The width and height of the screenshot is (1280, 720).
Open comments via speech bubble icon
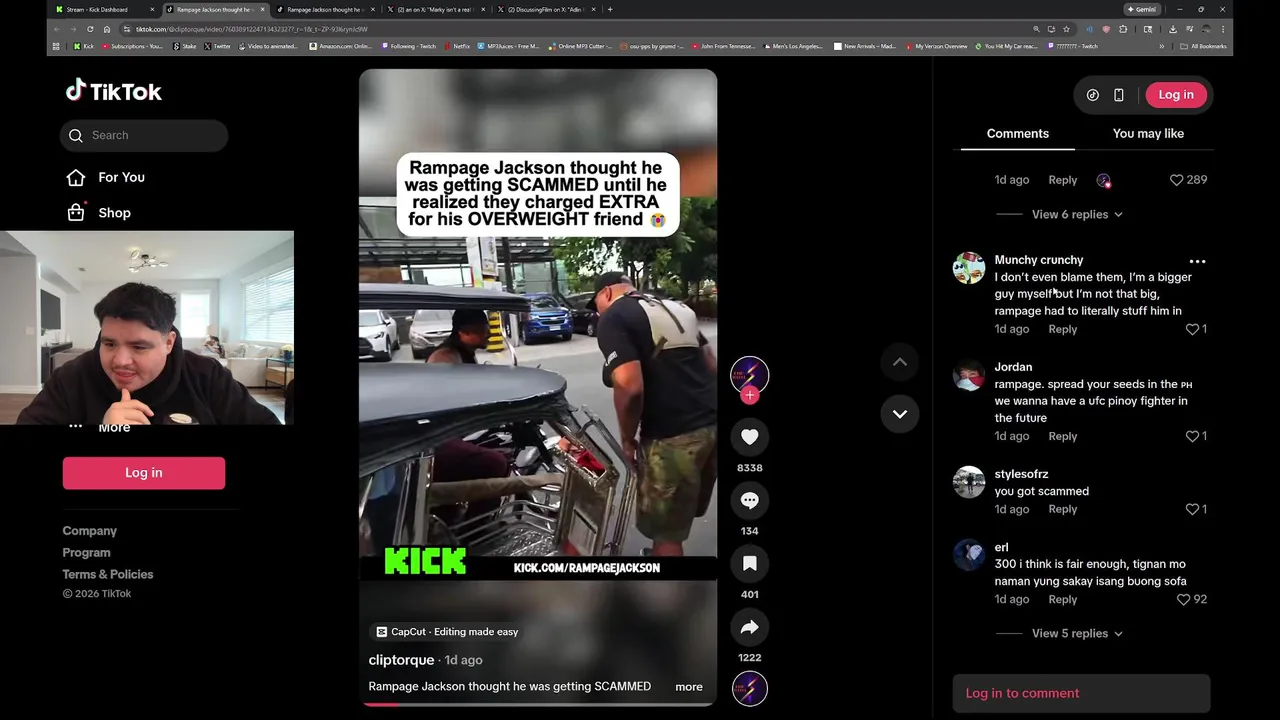pyautogui.click(x=749, y=500)
